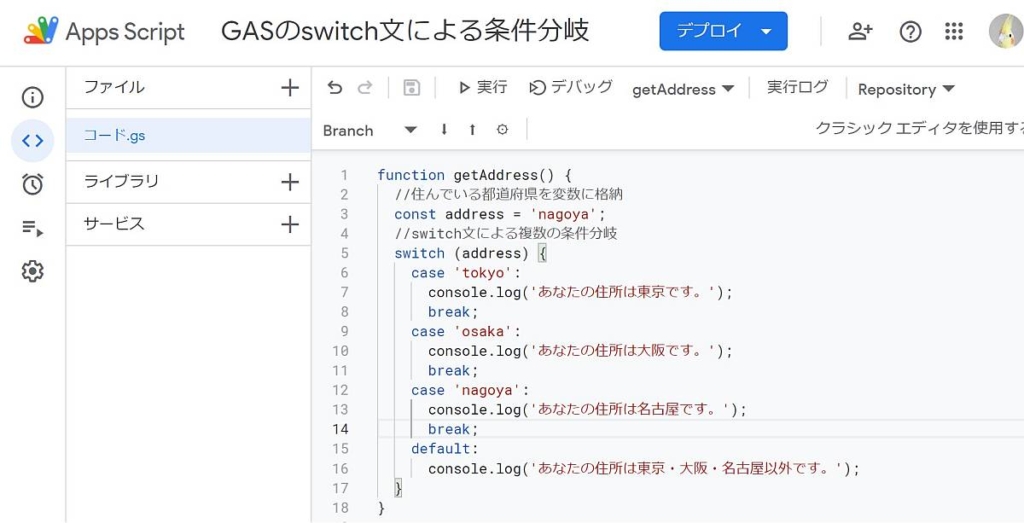The width and height of the screenshot is (1024, 523).
Task: Click the save project floppy icon
Action: (411, 88)
